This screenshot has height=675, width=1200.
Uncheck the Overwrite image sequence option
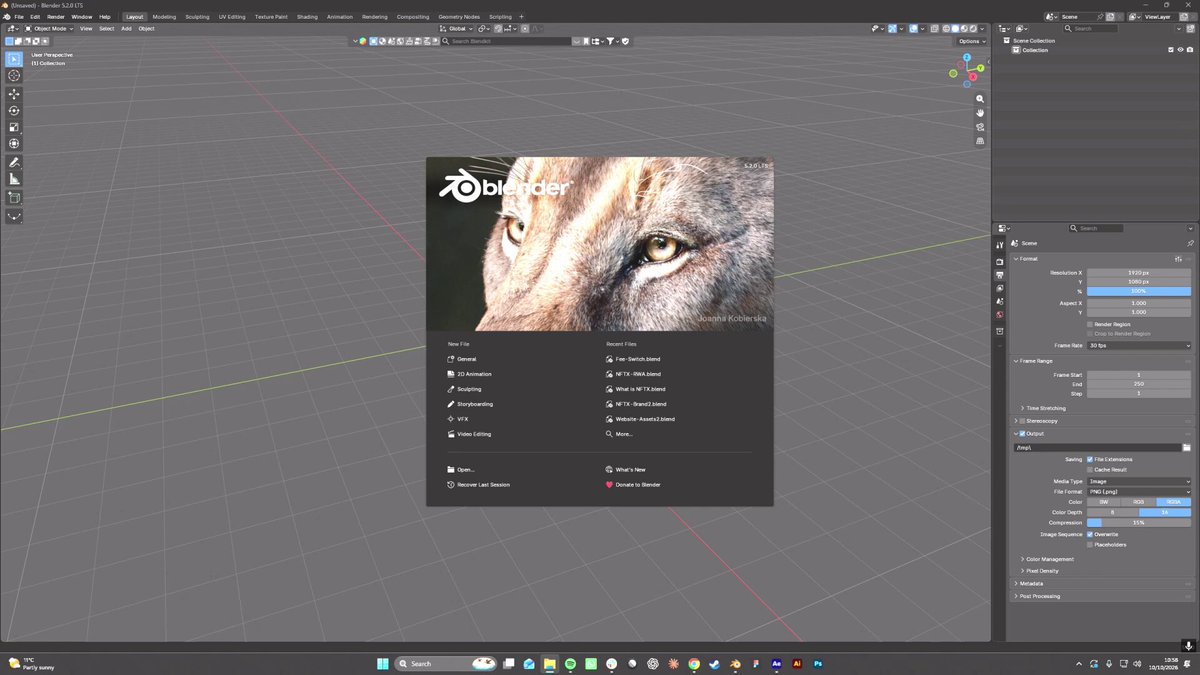point(1090,534)
